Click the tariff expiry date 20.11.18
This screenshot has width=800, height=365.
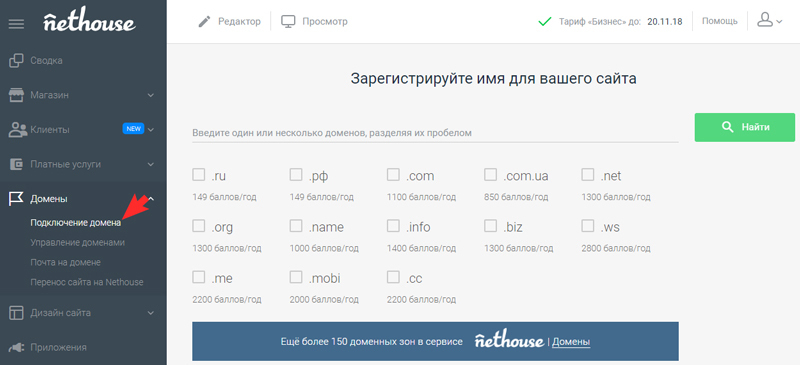[665, 21]
